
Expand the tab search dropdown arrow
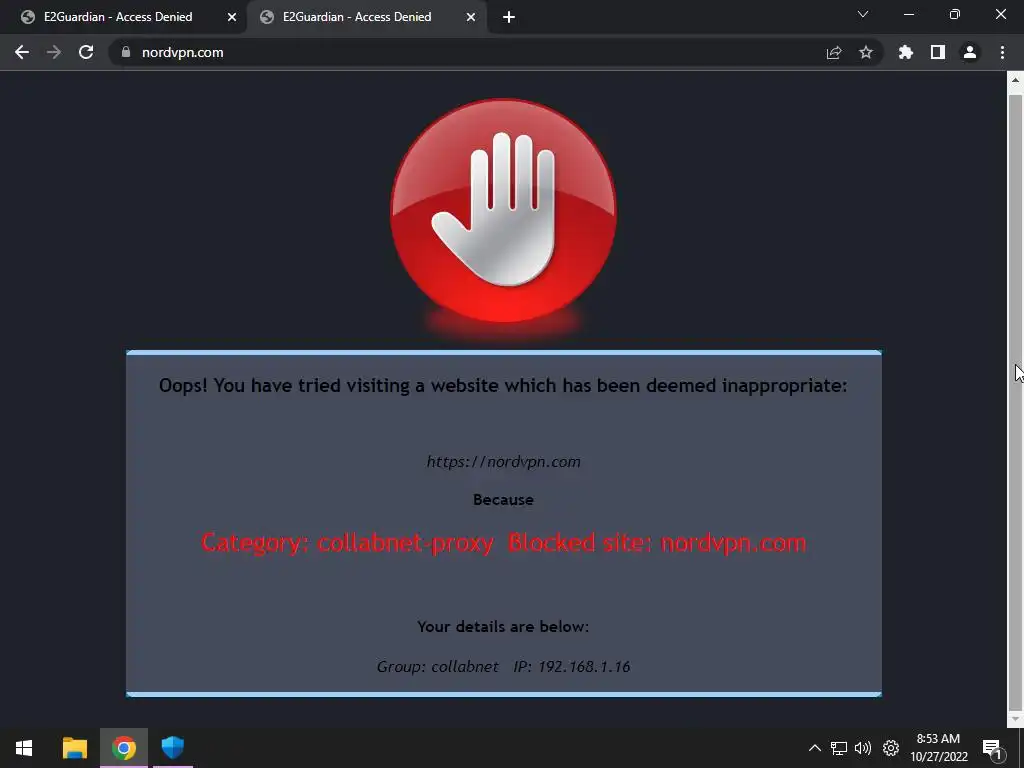click(863, 14)
